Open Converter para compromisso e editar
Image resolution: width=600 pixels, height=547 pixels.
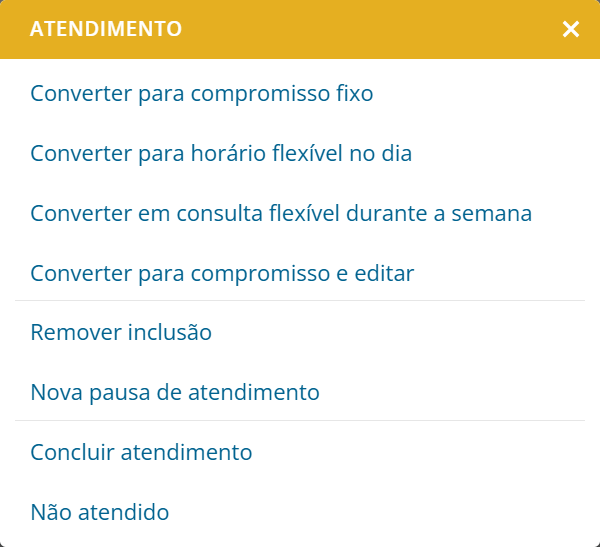[x=222, y=273]
